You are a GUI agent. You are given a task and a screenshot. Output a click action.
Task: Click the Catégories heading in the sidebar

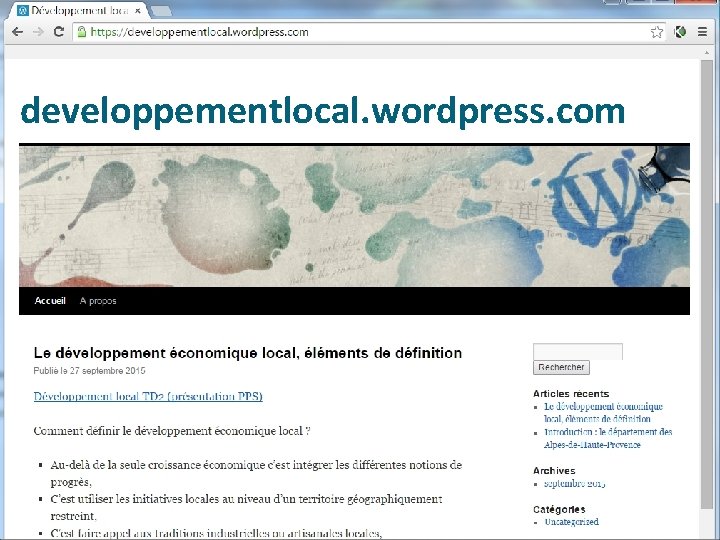point(559,509)
